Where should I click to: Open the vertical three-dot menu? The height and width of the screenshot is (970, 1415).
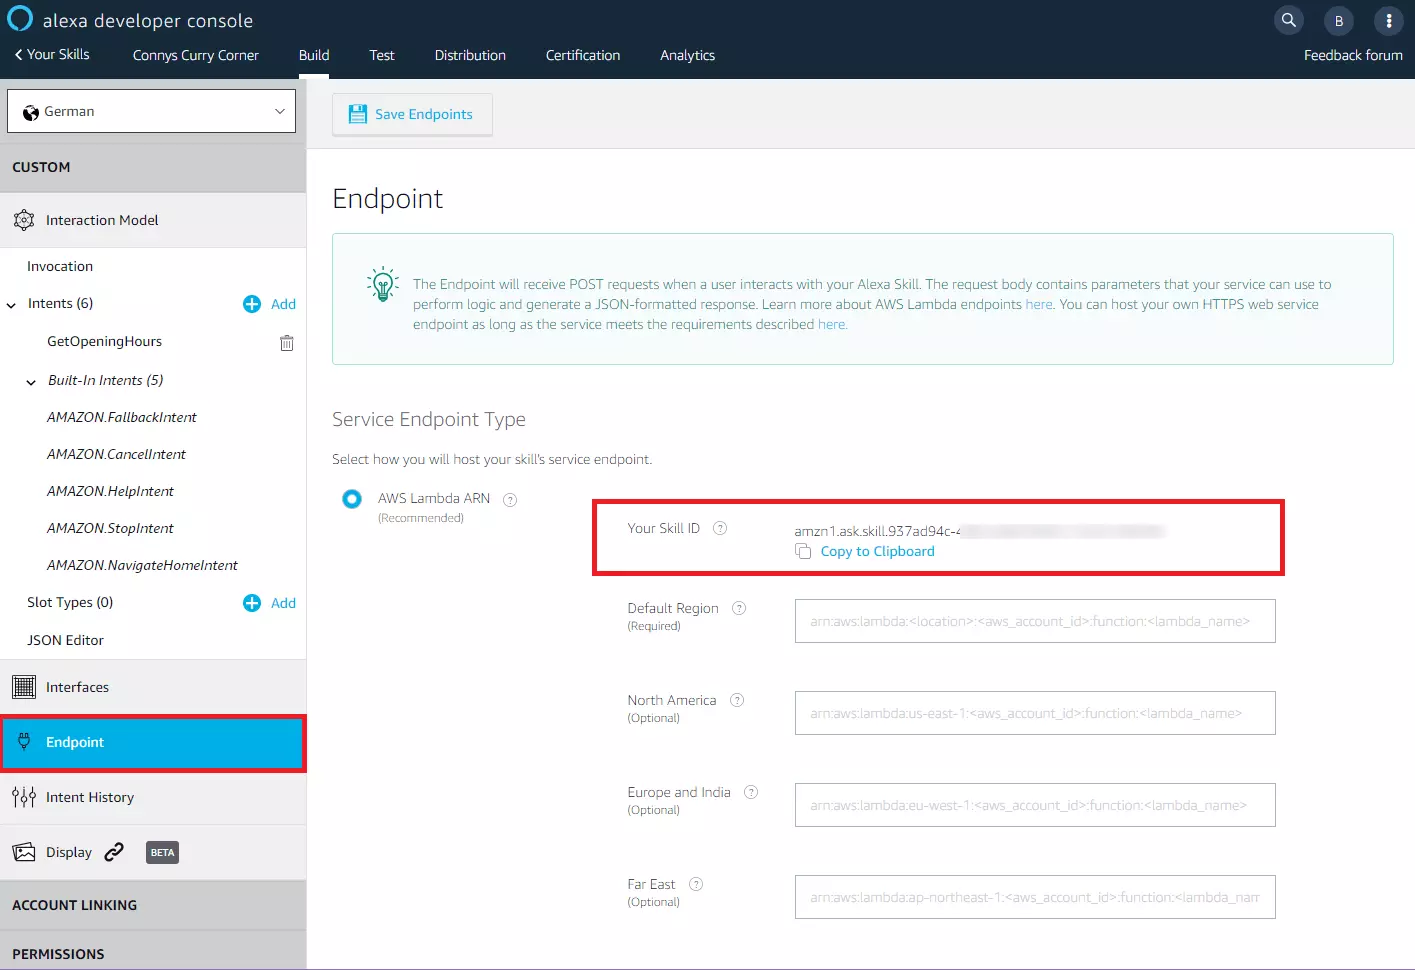(1389, 20)
